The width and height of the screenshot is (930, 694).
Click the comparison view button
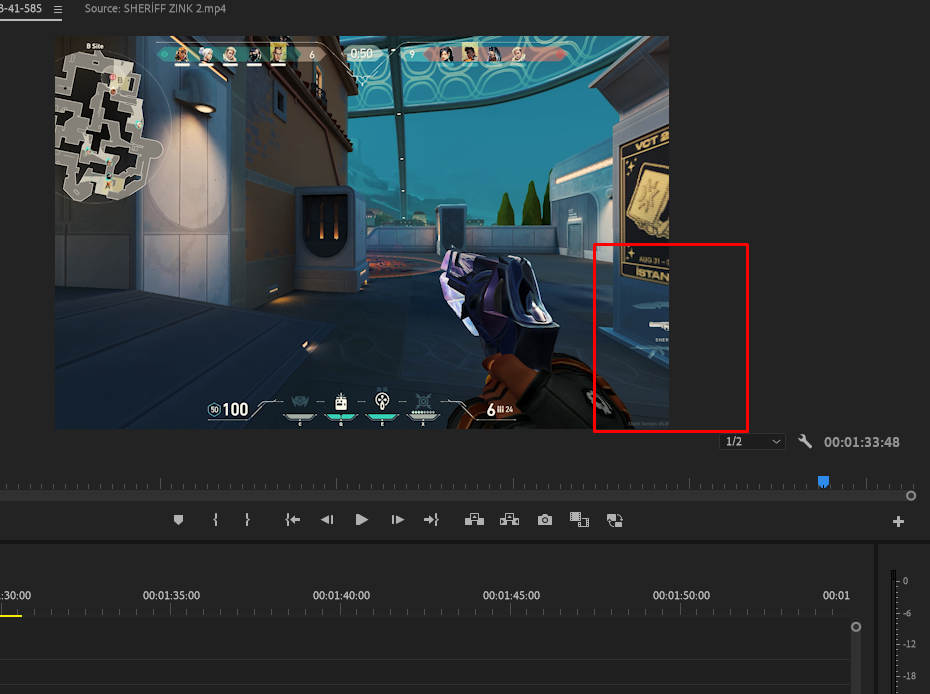click(579, 520)
